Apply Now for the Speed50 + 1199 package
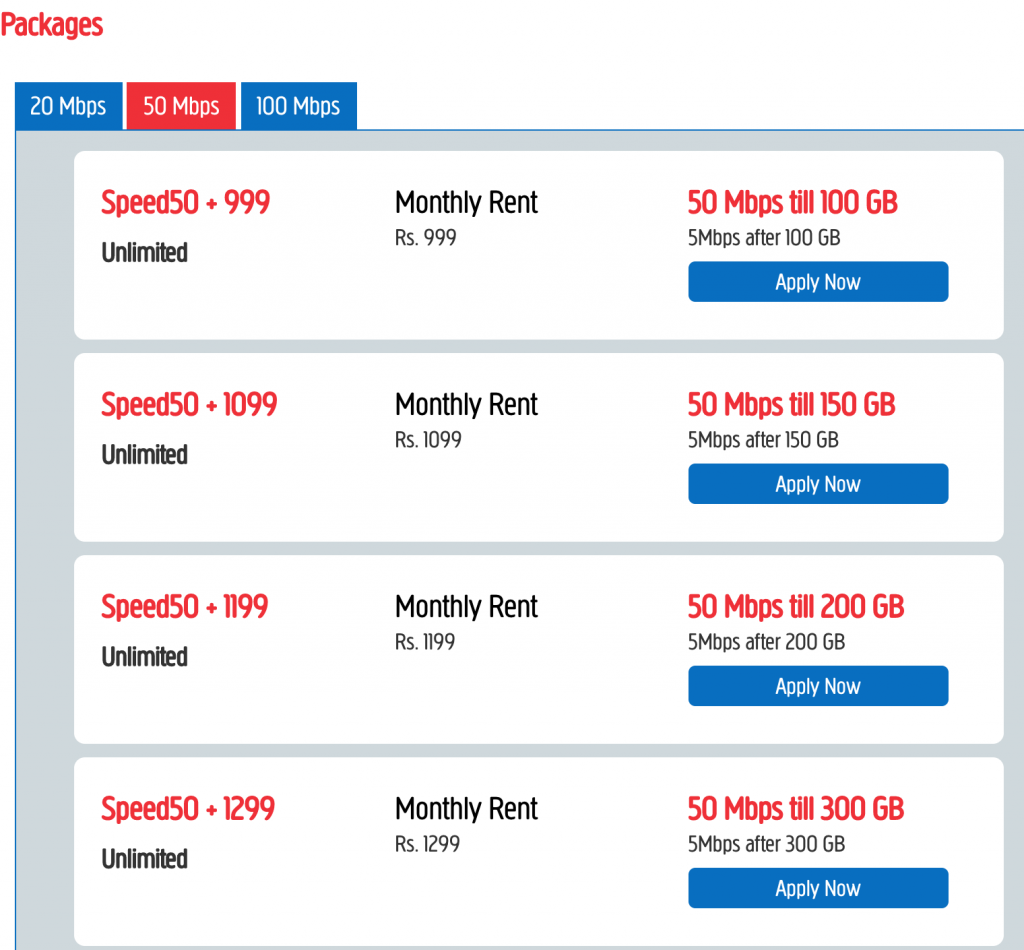The image size is (1024, 950). [817, 686]
